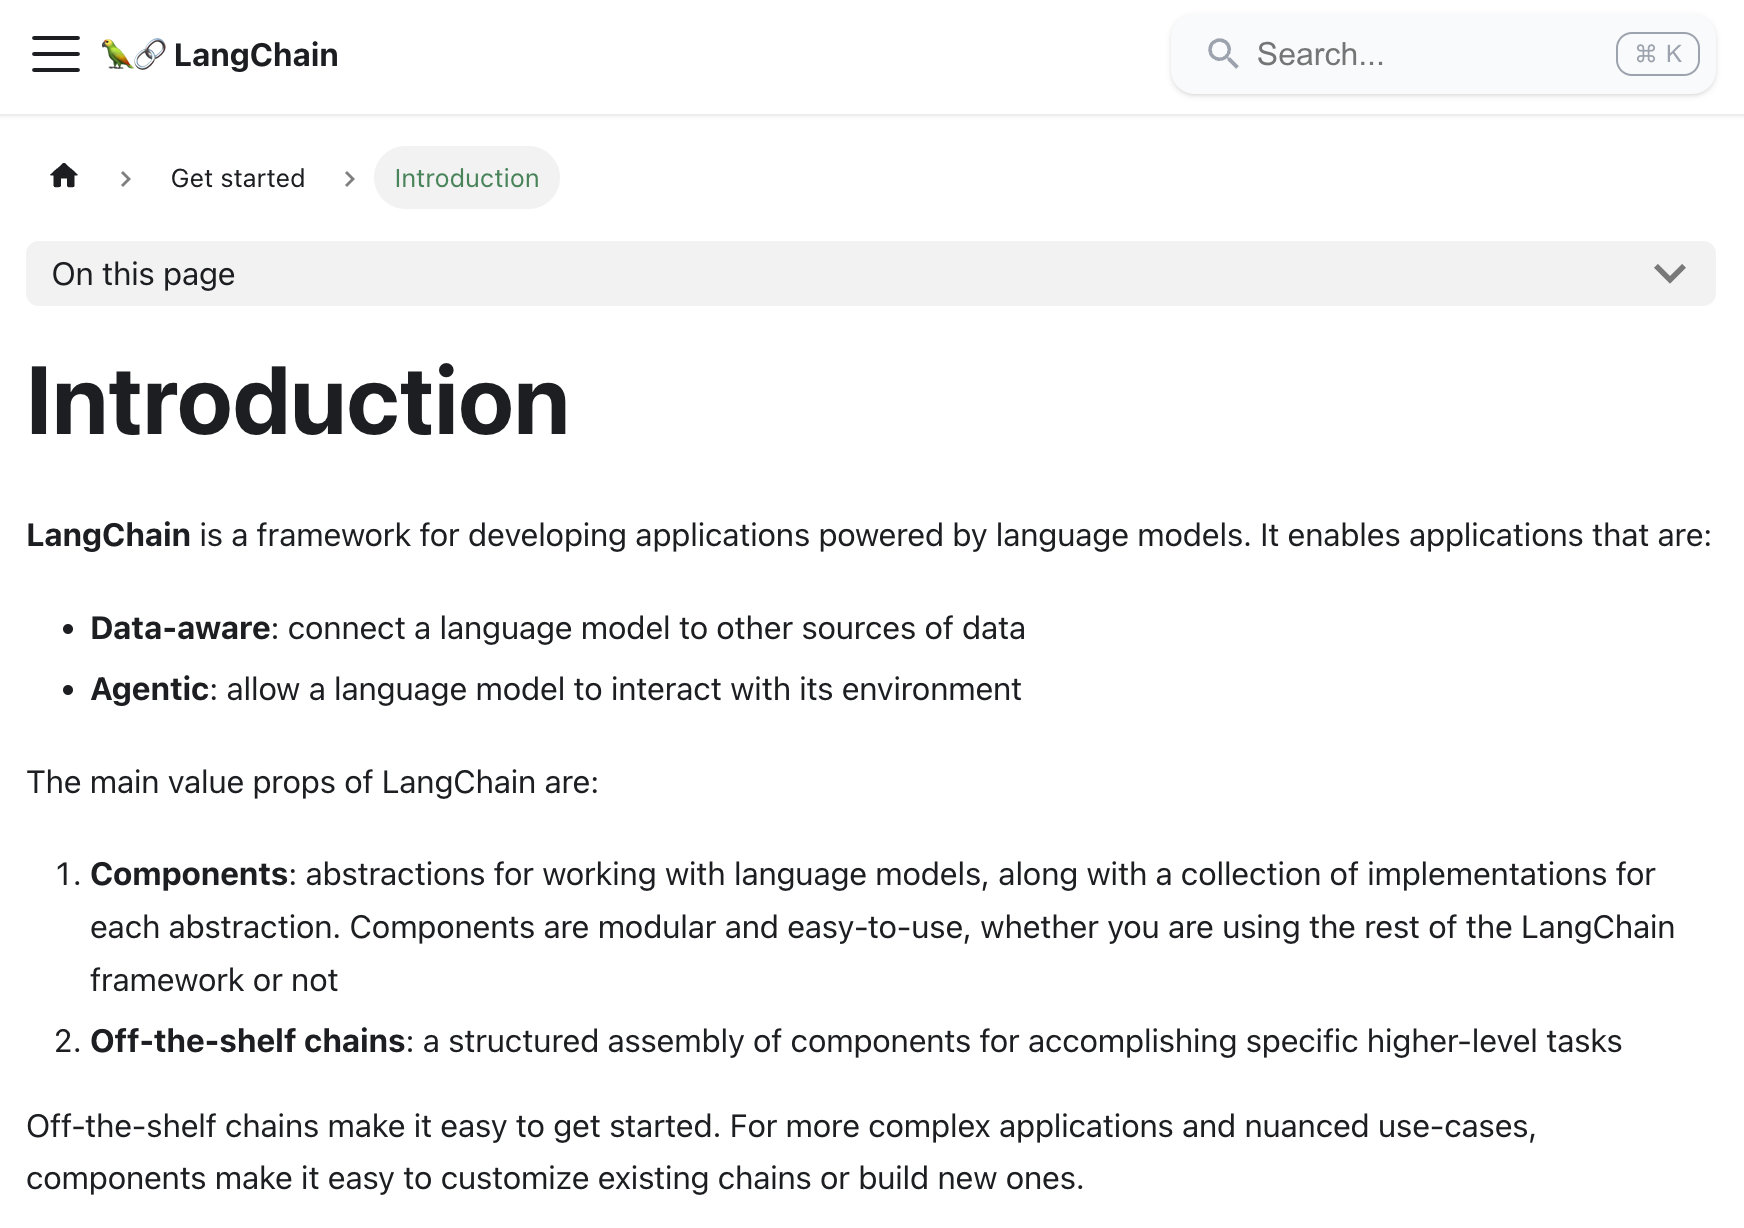Click the "On this page" label
This screenshot has width=1744, height=1228.
[144, 274]
